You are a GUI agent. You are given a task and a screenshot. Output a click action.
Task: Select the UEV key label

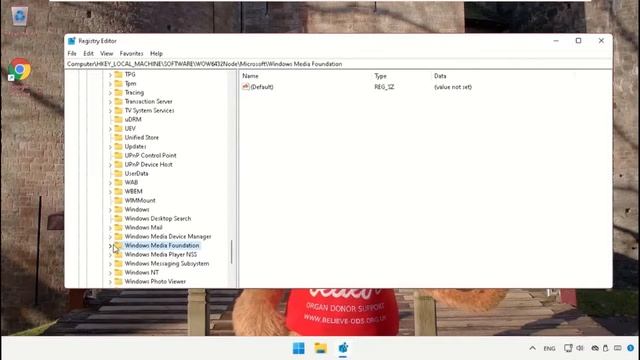(130, 128)
